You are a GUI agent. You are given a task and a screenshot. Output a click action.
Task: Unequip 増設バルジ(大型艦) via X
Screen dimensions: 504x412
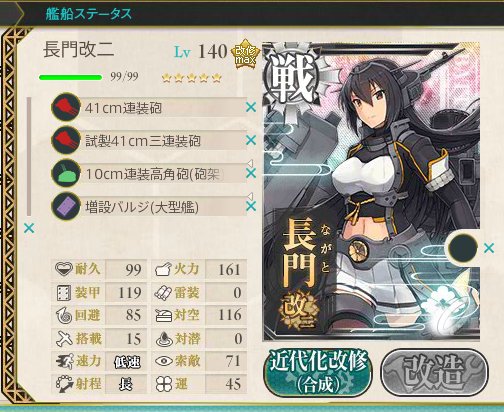[251, 206]
